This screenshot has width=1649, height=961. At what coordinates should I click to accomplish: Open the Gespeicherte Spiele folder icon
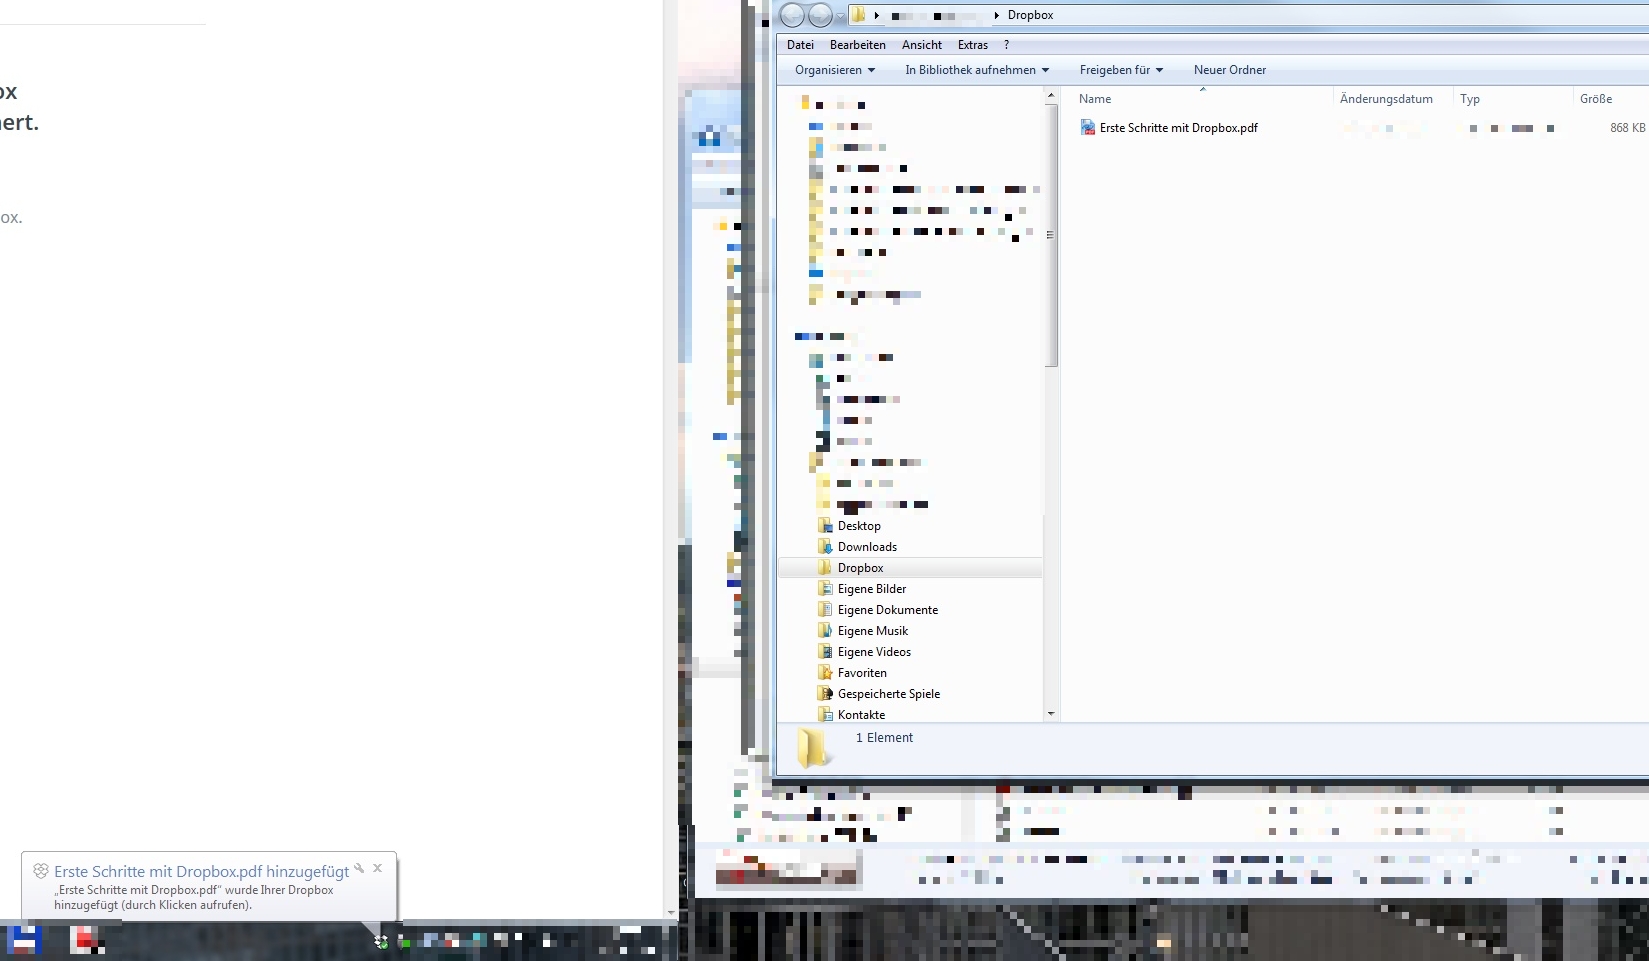pyautogui.click(x=825, y=694)
